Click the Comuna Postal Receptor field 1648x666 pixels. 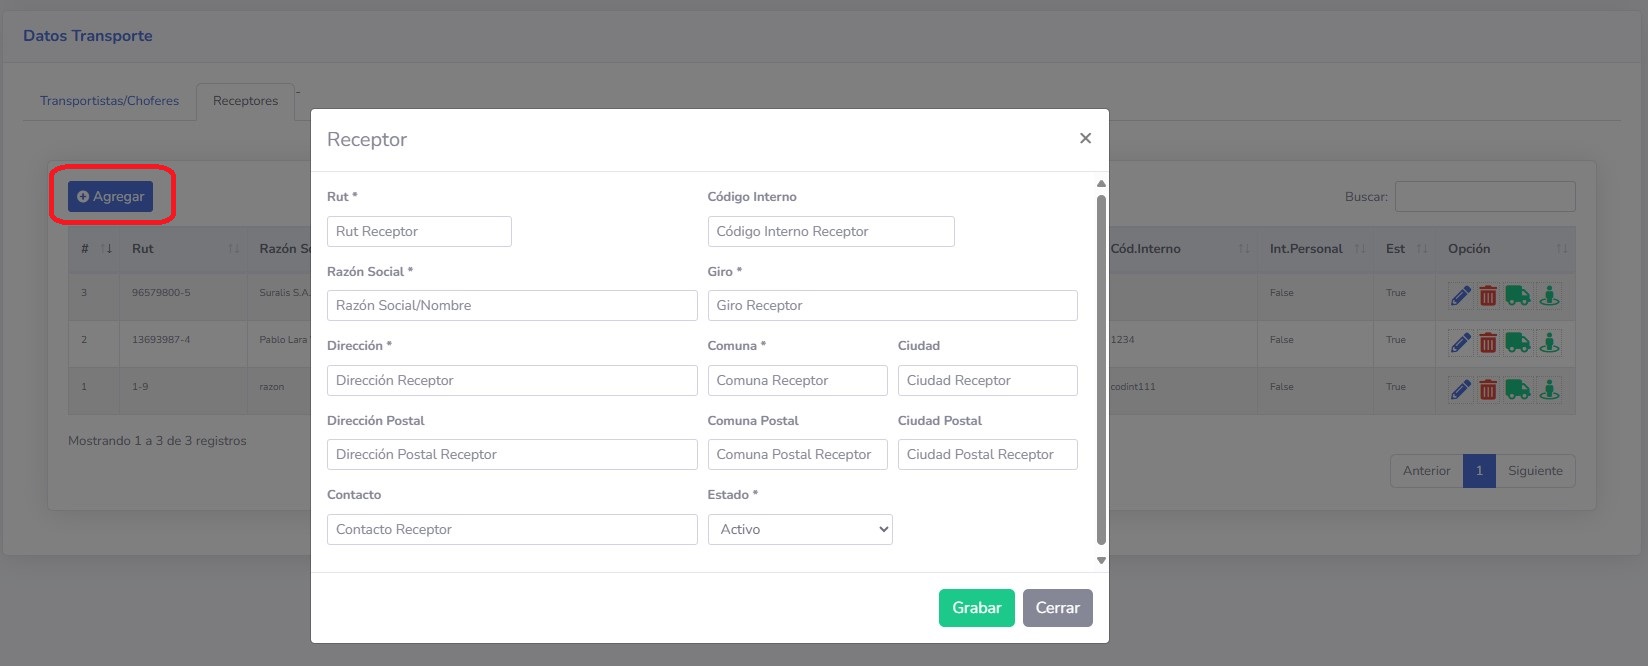797,454
